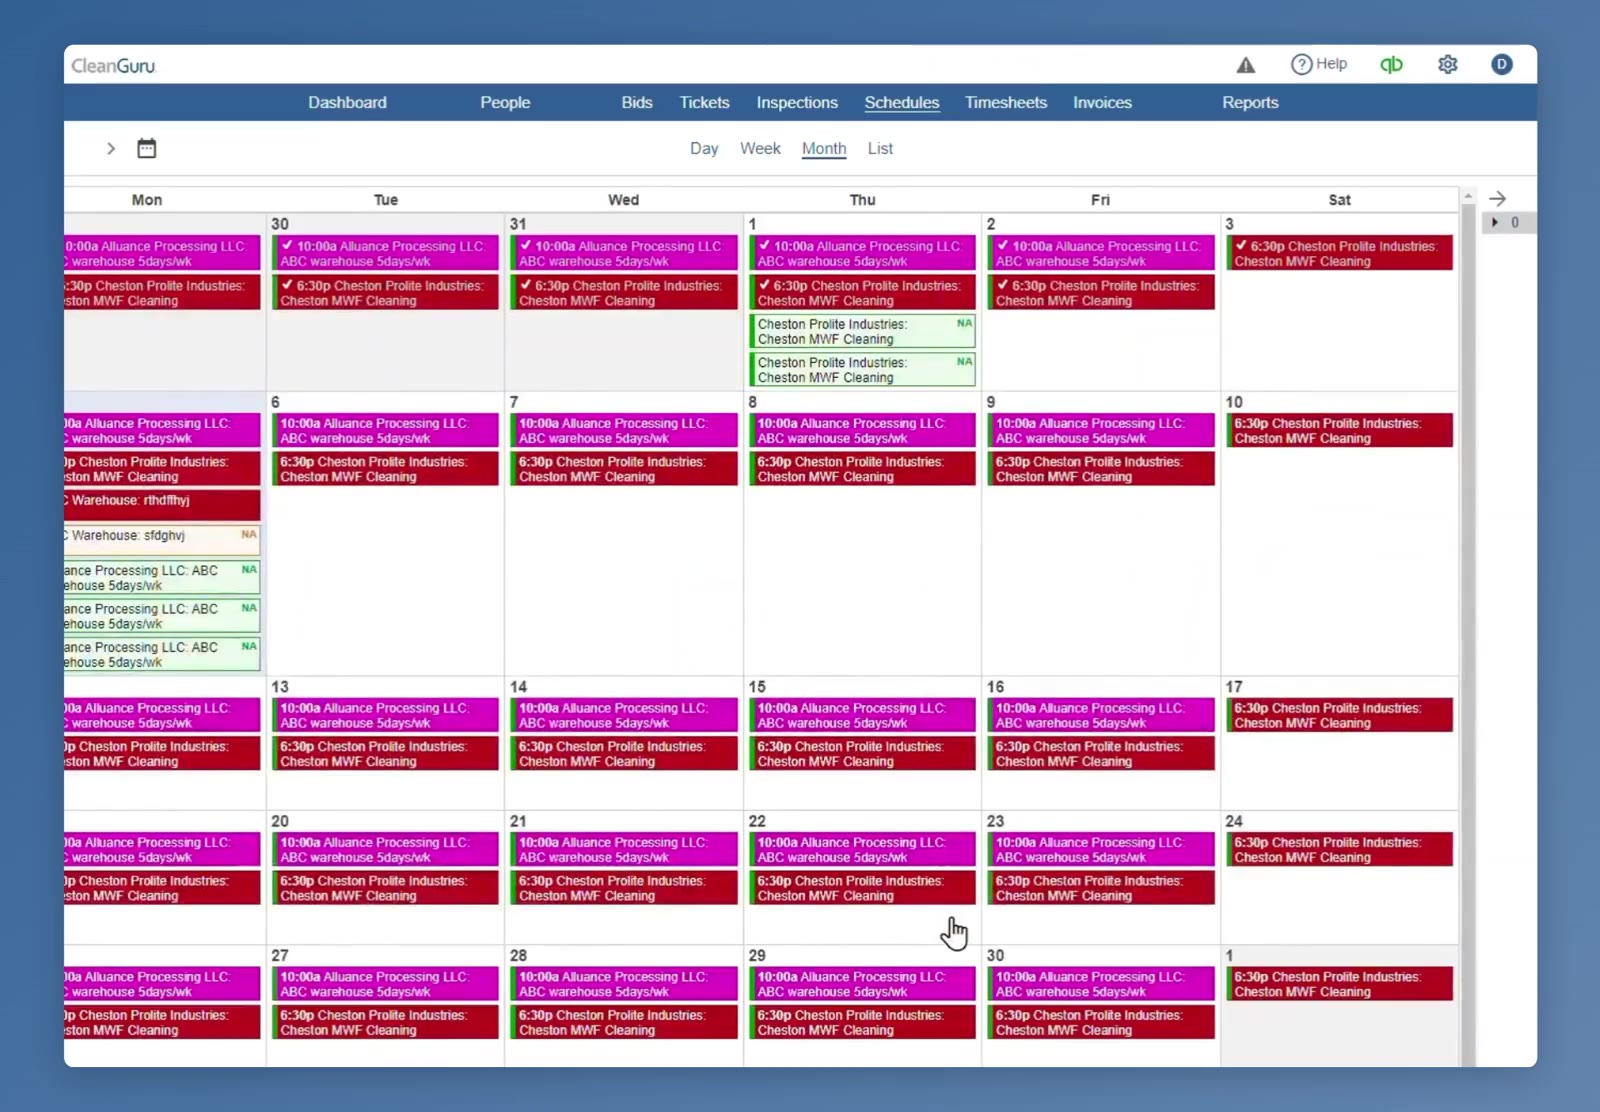Open the Reports menu
The image size is (1600, 1112).
pyautogui.click(x=1250, y=102)
